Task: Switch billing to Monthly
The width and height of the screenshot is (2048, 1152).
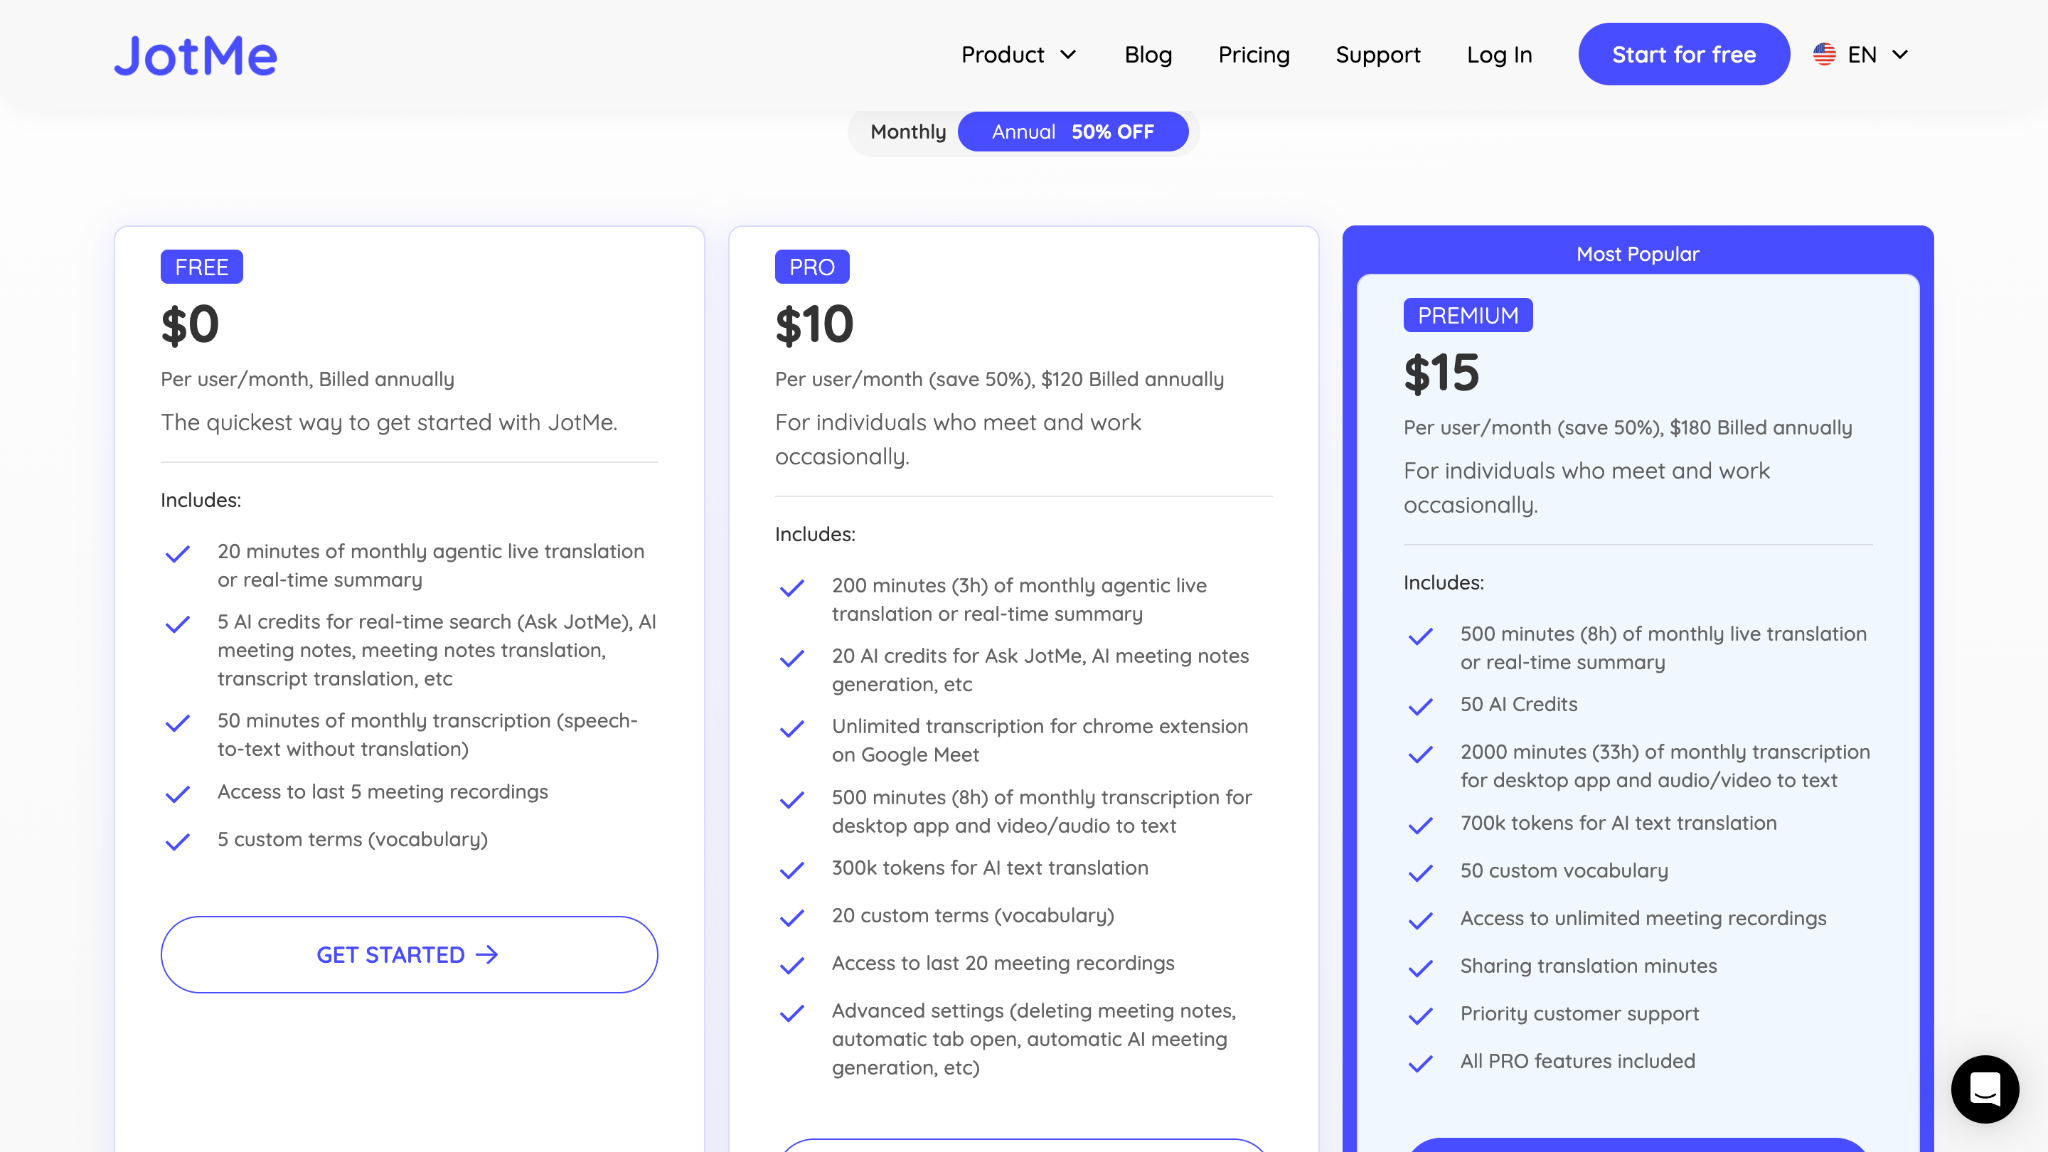Action: (x=908, y=132)
